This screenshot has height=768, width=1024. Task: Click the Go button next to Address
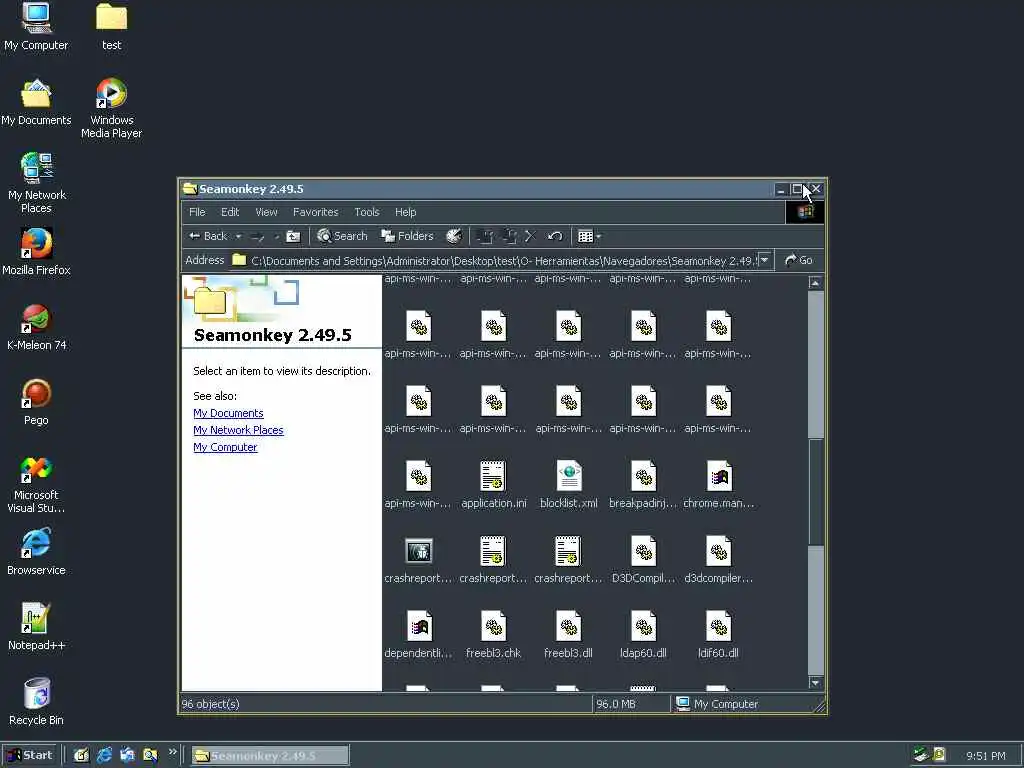click(799, 260)
